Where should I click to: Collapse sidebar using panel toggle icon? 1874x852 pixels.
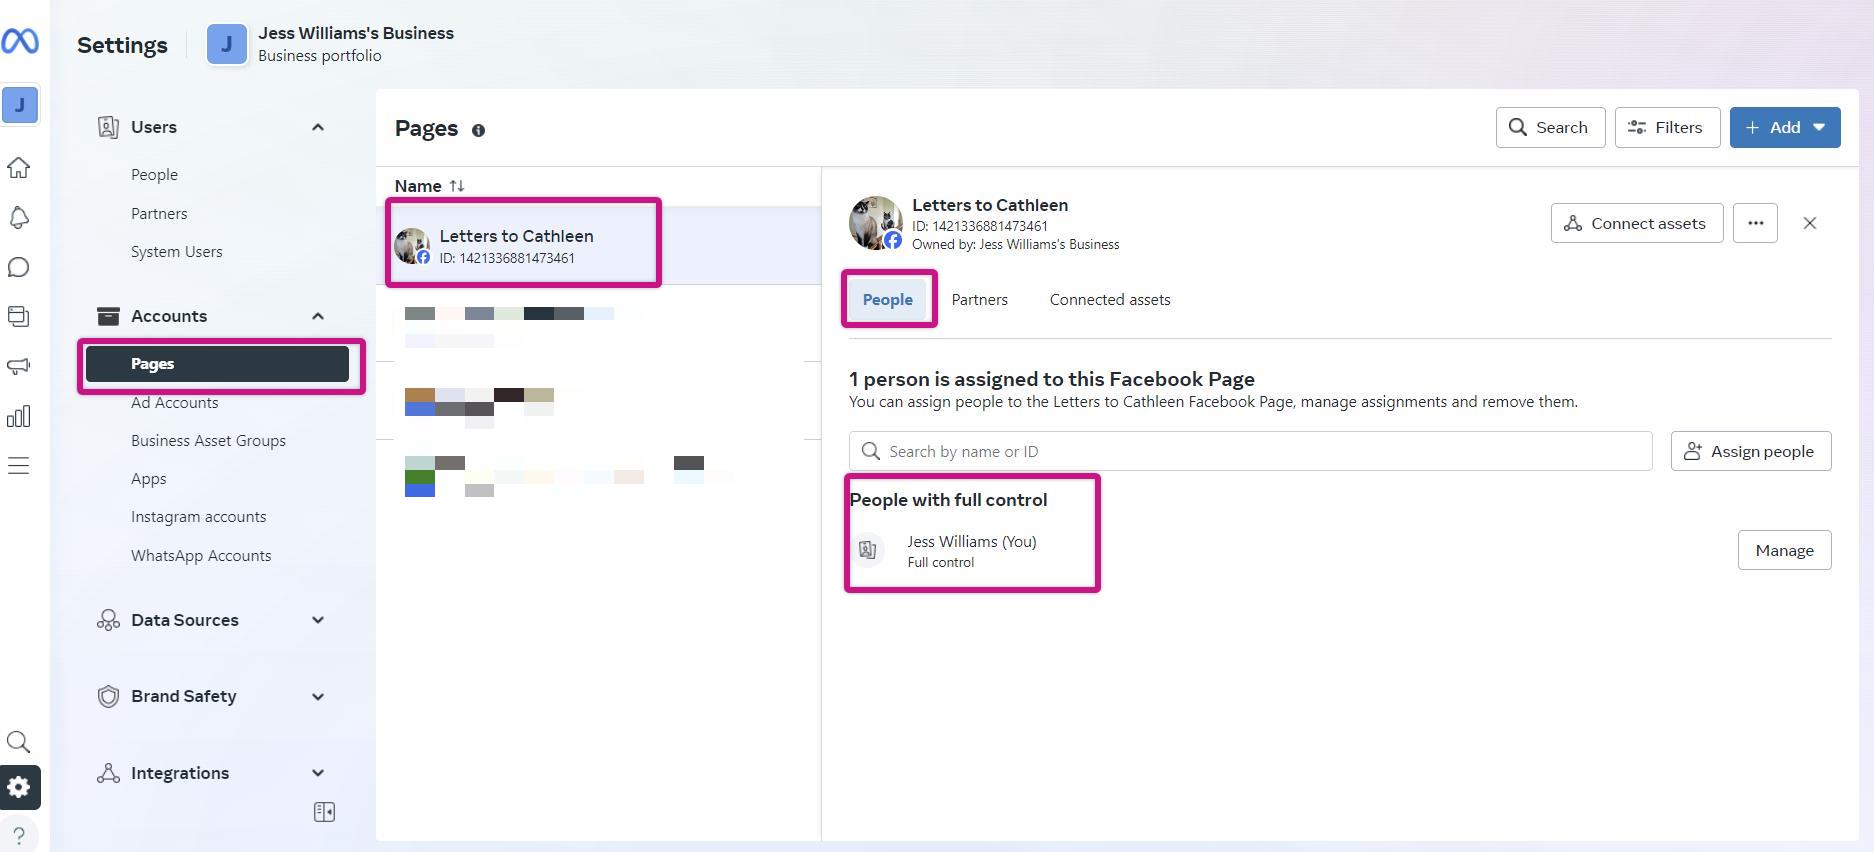tap(324, 812)
